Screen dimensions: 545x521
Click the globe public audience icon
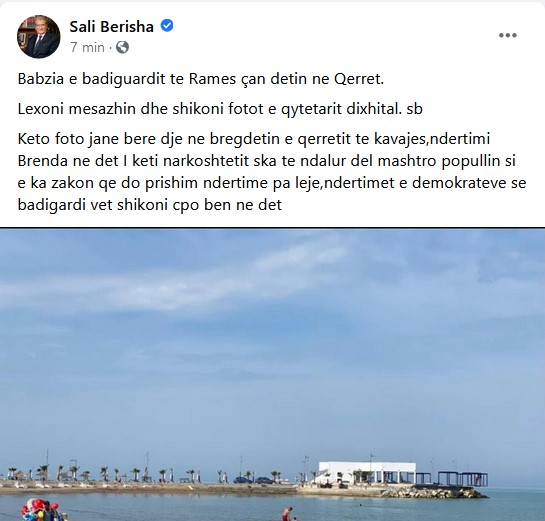coord(122,47)
